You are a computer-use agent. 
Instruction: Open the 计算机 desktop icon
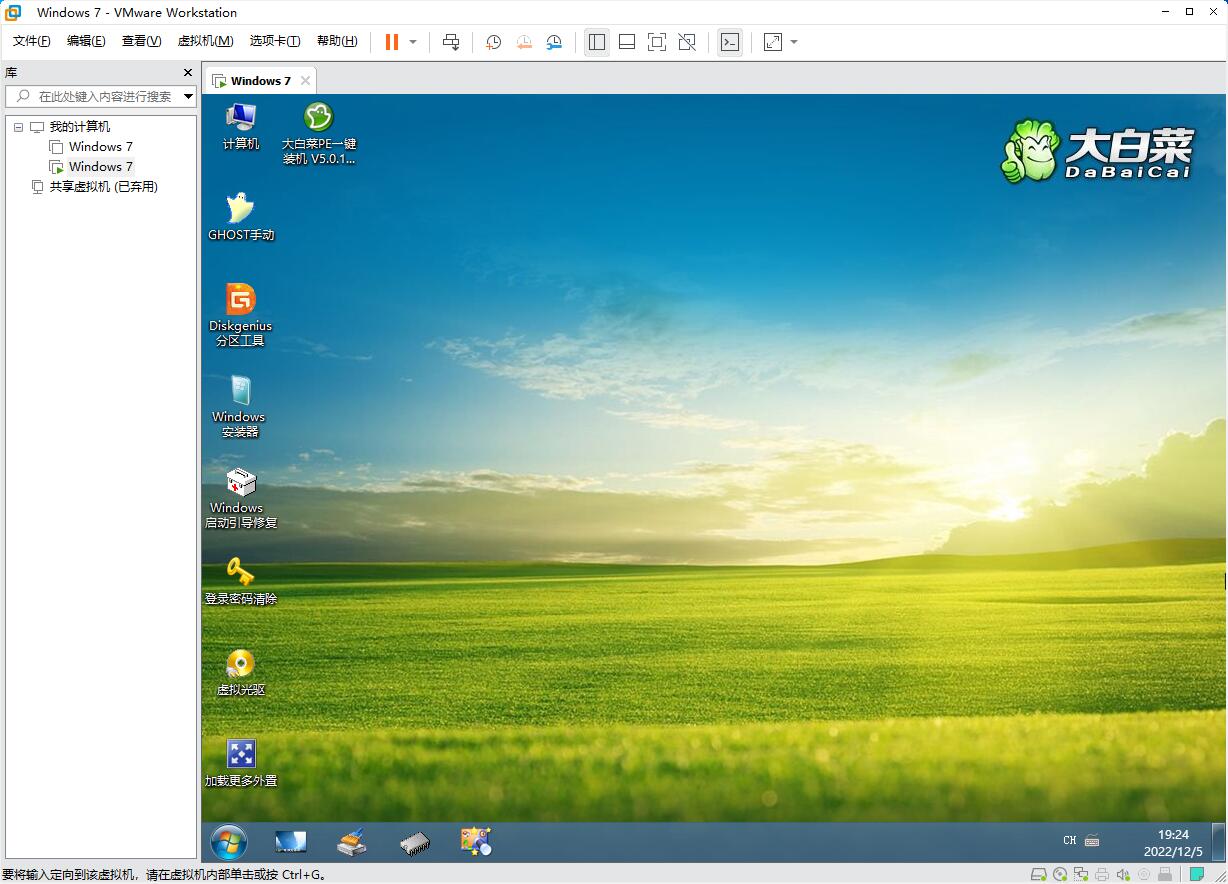tap(241, 127)
